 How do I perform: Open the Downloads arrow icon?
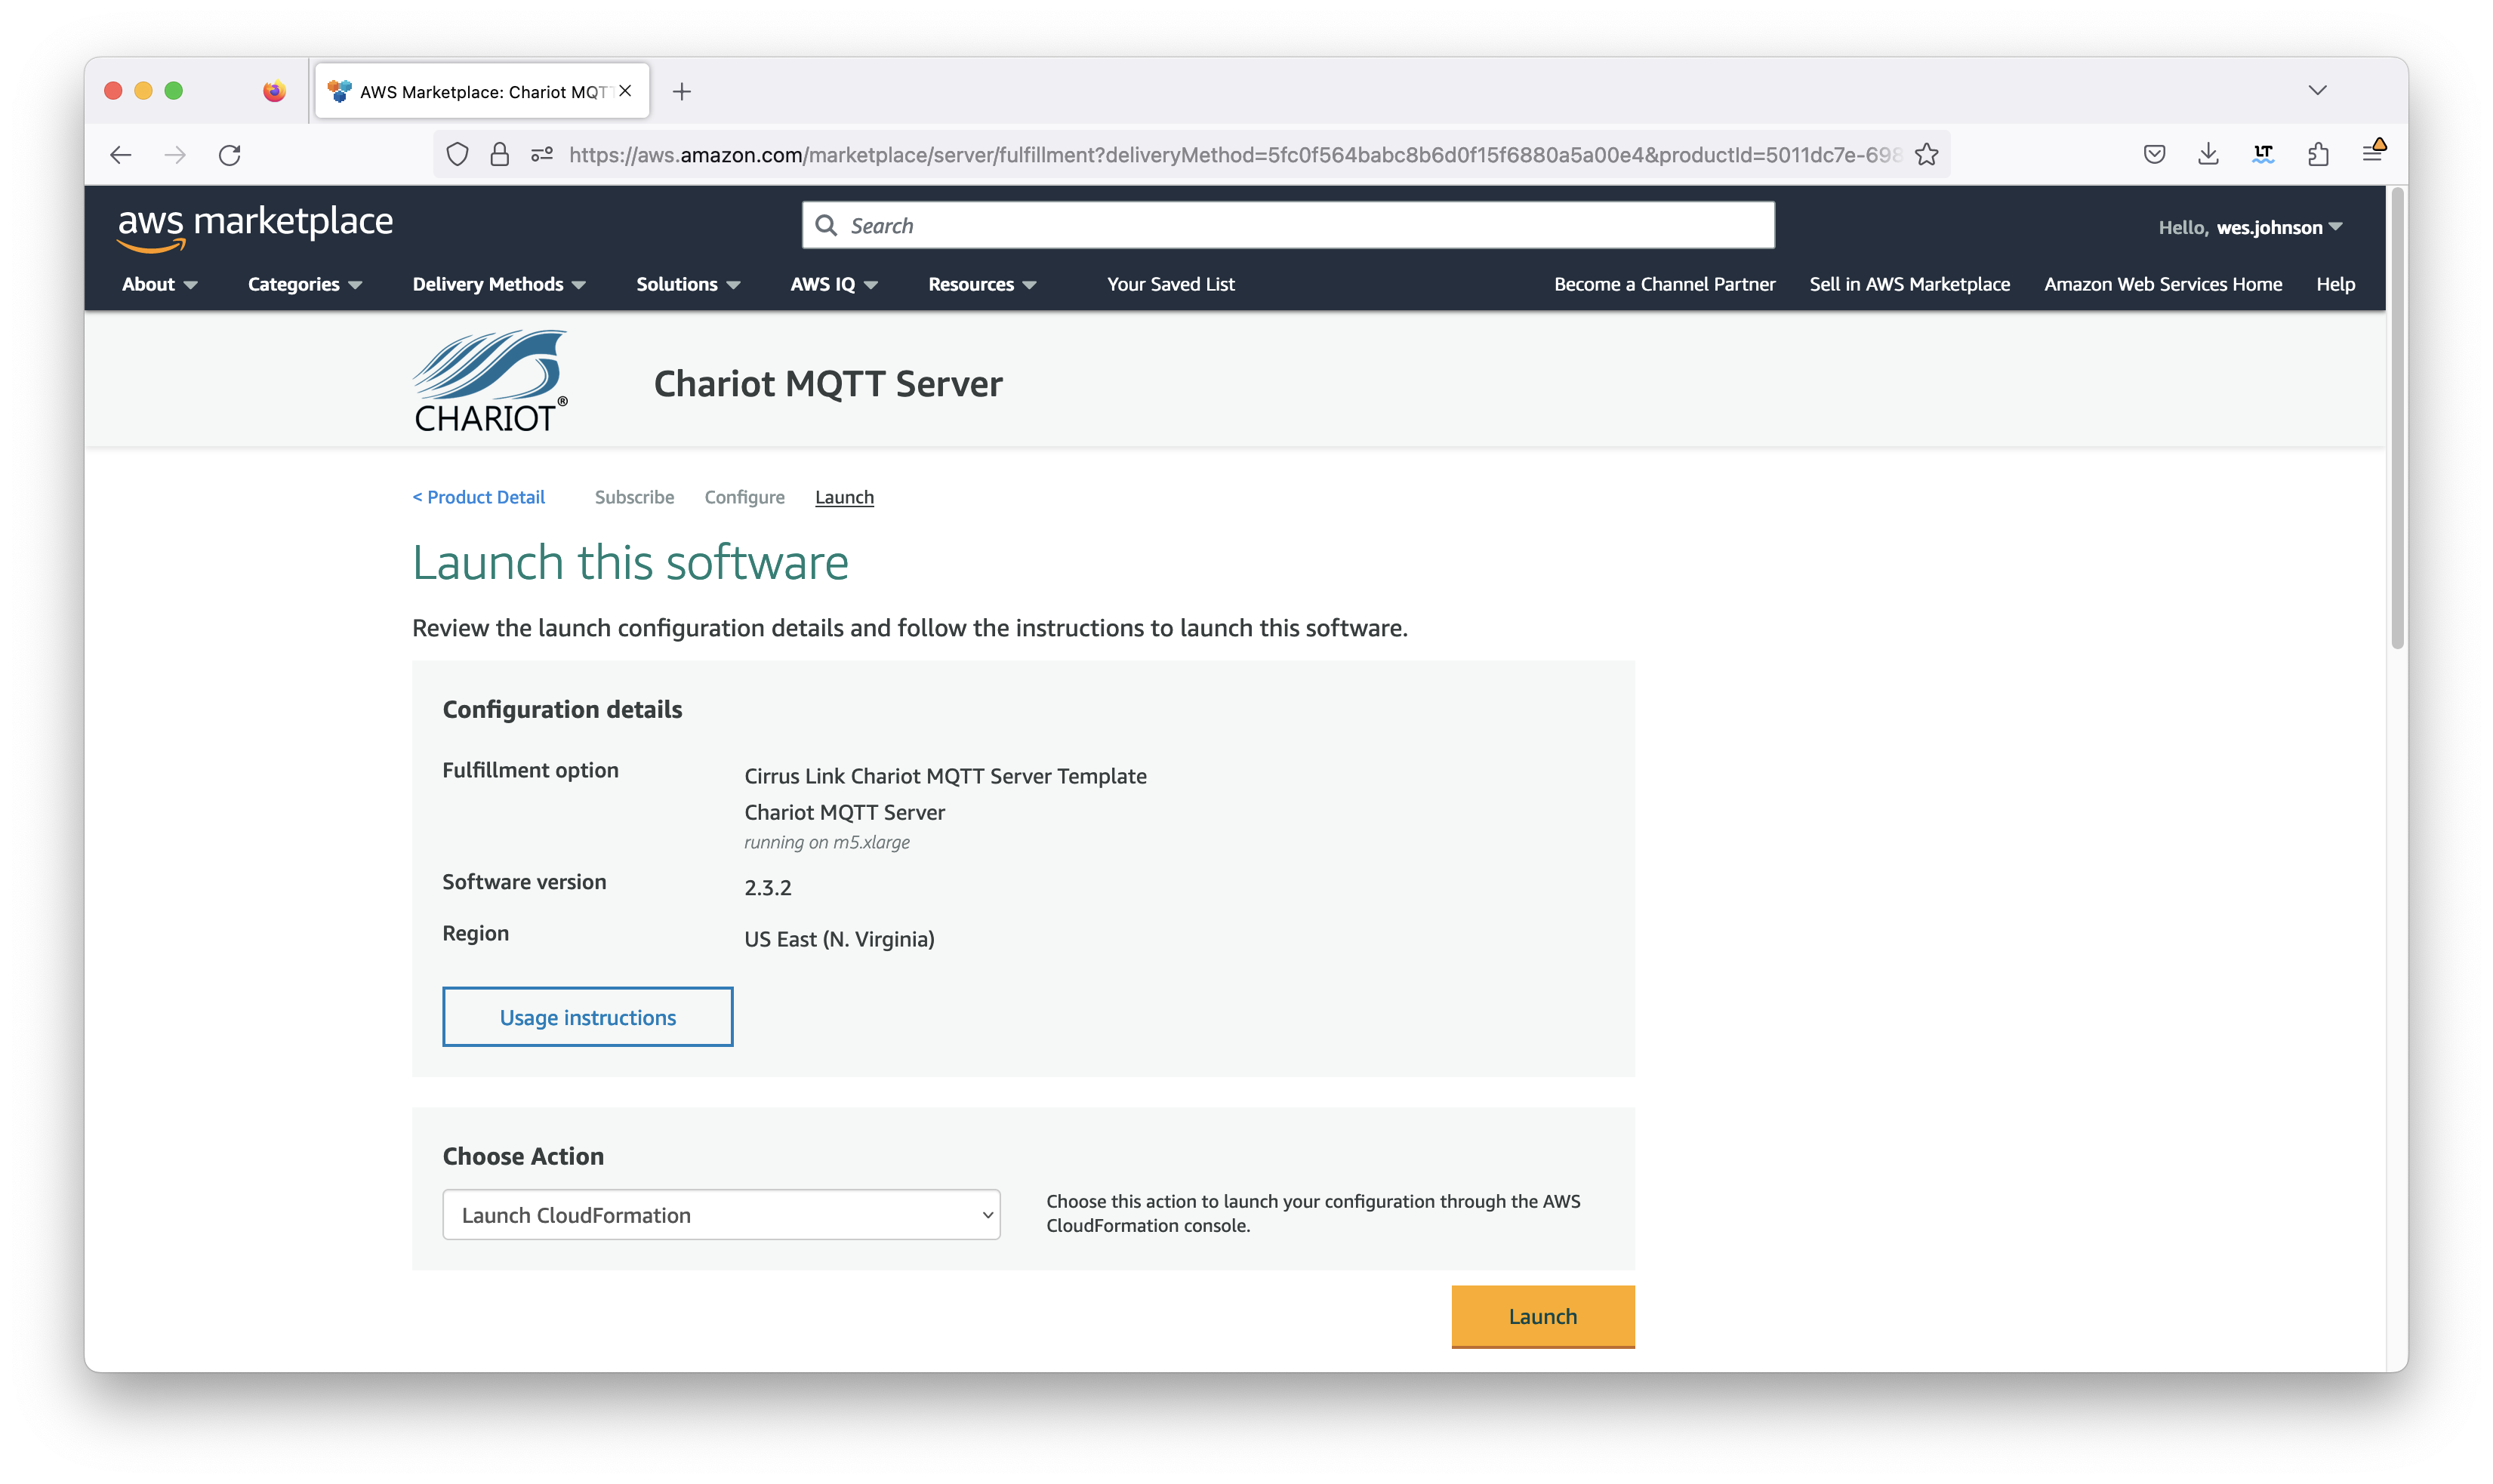pos(2209,154)
